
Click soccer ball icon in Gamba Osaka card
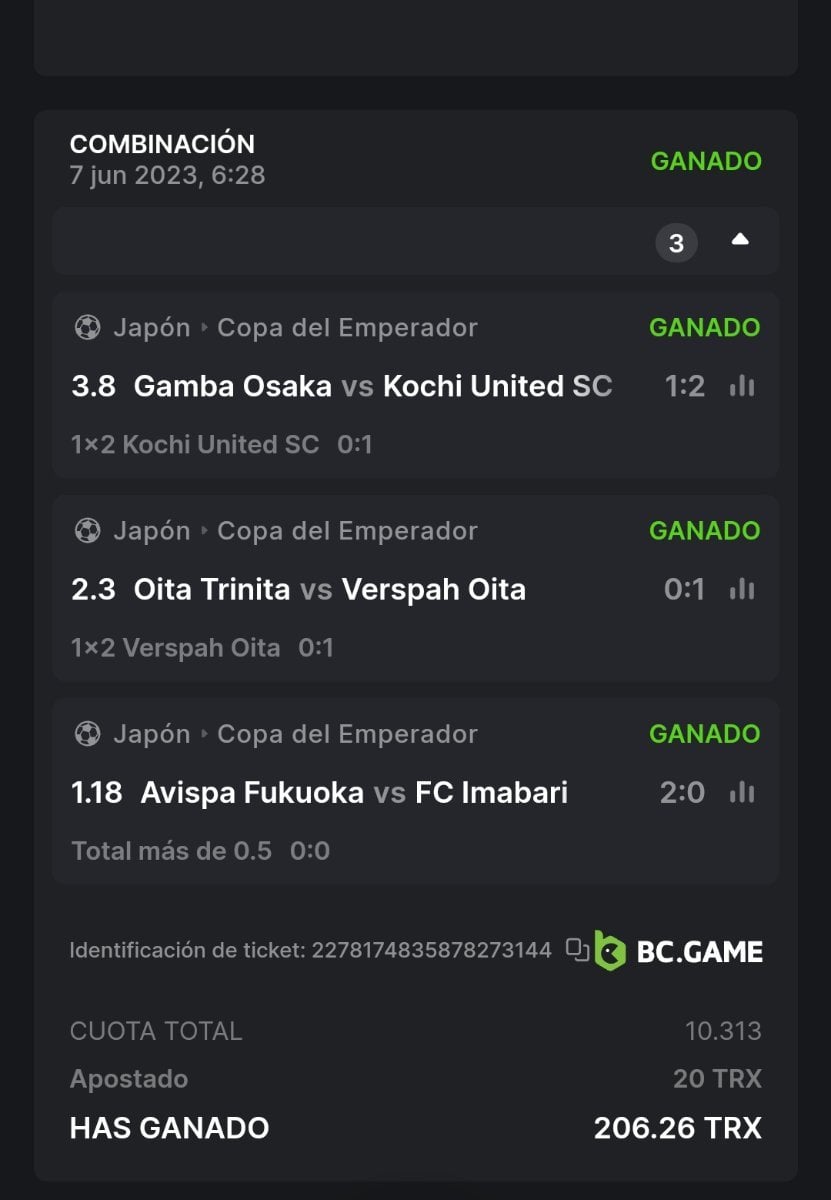click(87, 327)
